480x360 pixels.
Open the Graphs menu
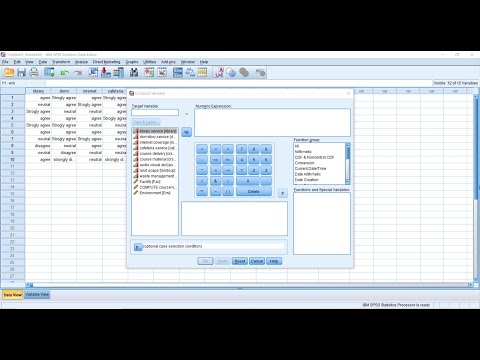132,62
